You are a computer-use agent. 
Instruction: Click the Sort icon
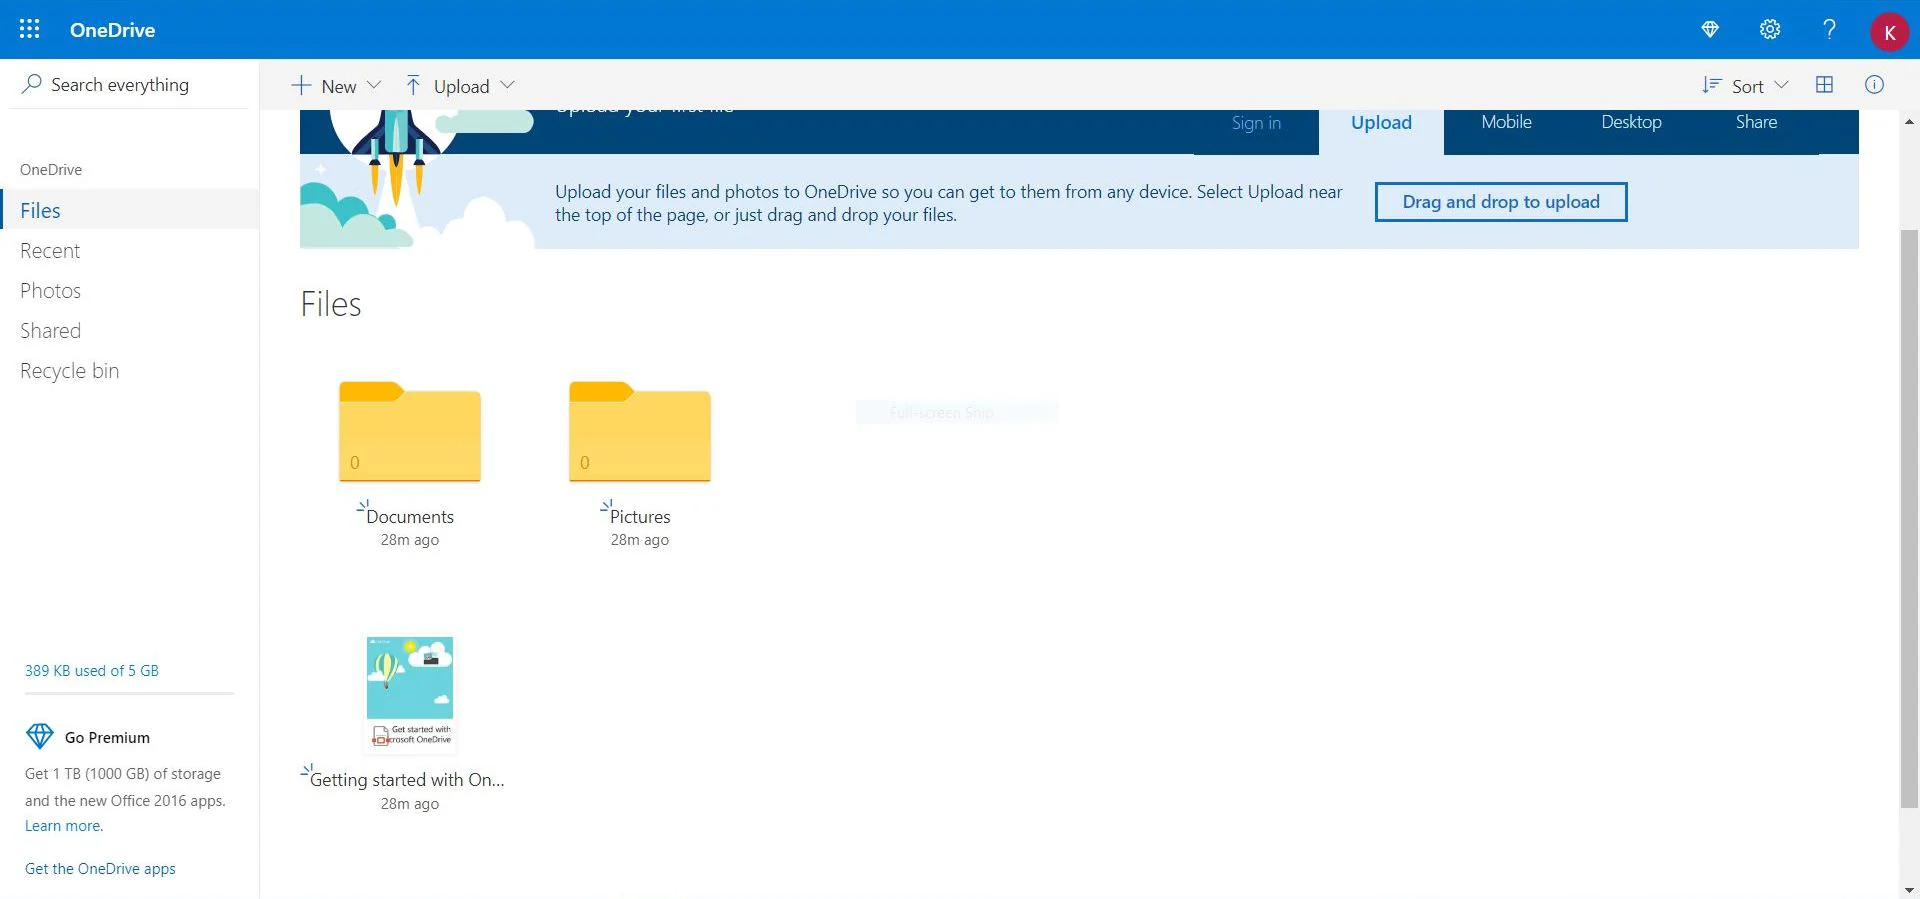click(1711, 85)
